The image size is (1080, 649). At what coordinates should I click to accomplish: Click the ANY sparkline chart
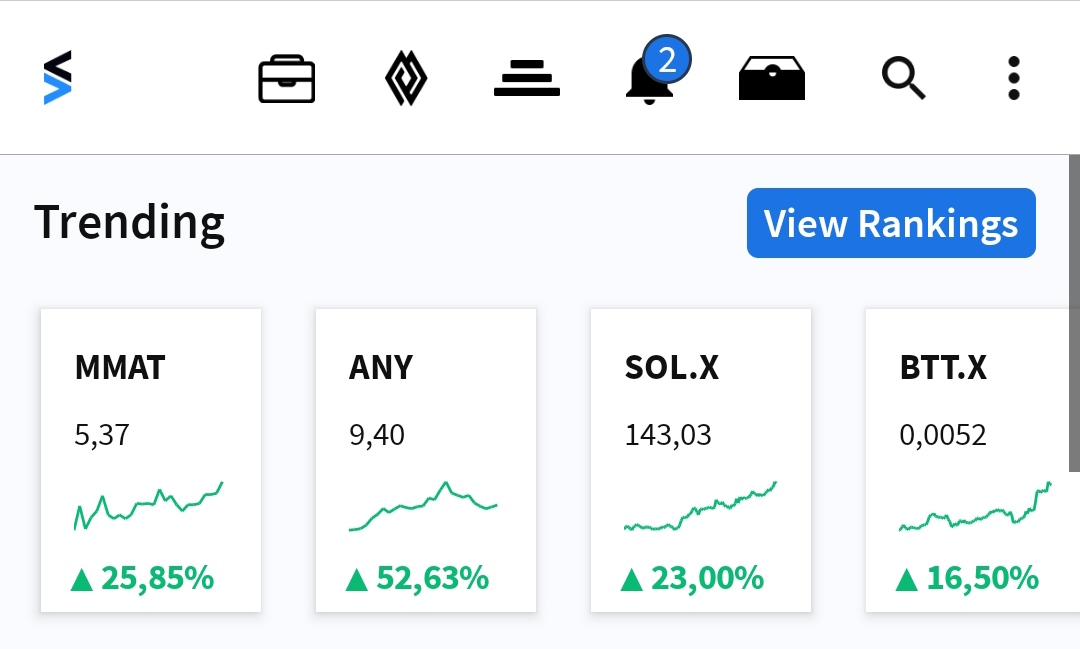pyautogui.click(x=423, y=507)
